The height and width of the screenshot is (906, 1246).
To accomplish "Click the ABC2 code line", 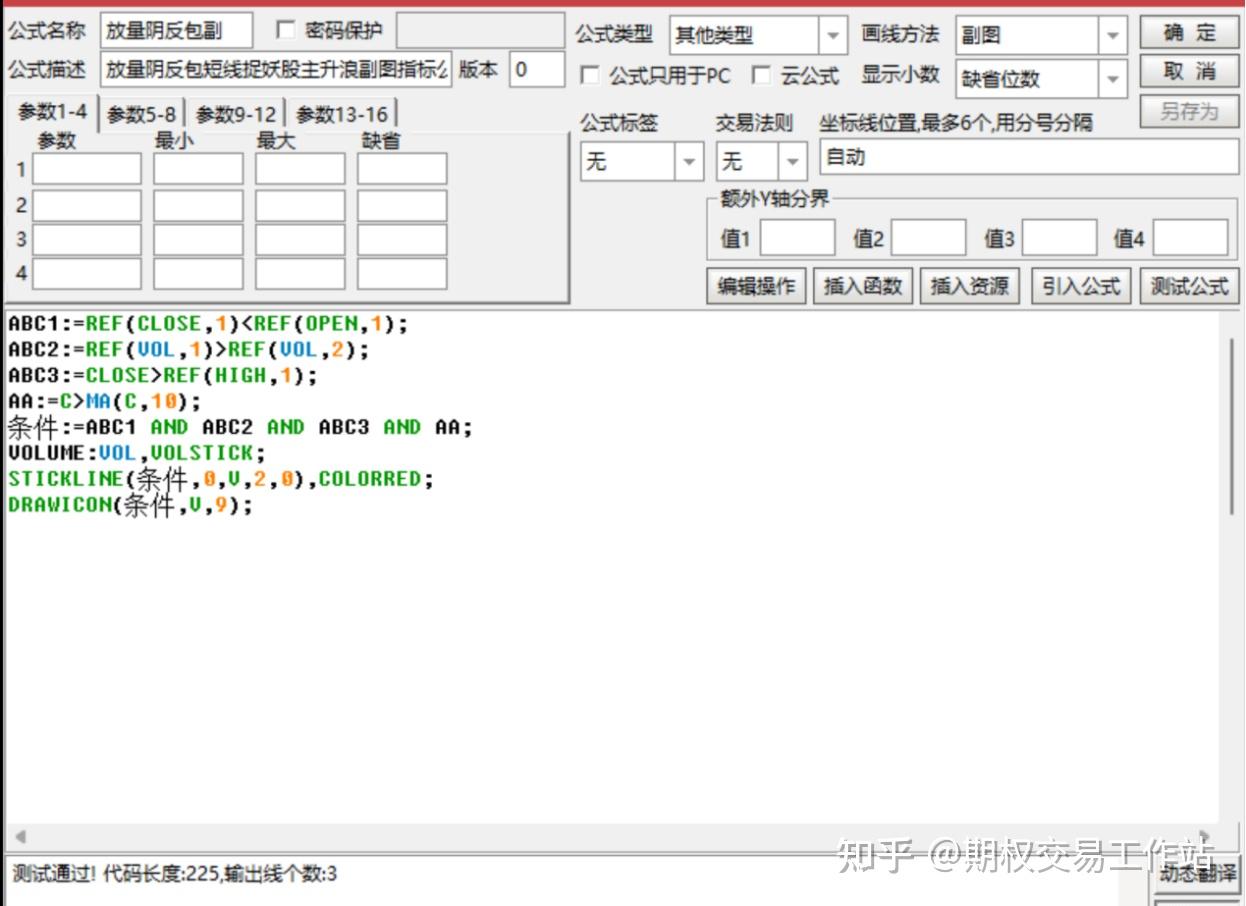I will pyautogui.click(x=188, y=350).
